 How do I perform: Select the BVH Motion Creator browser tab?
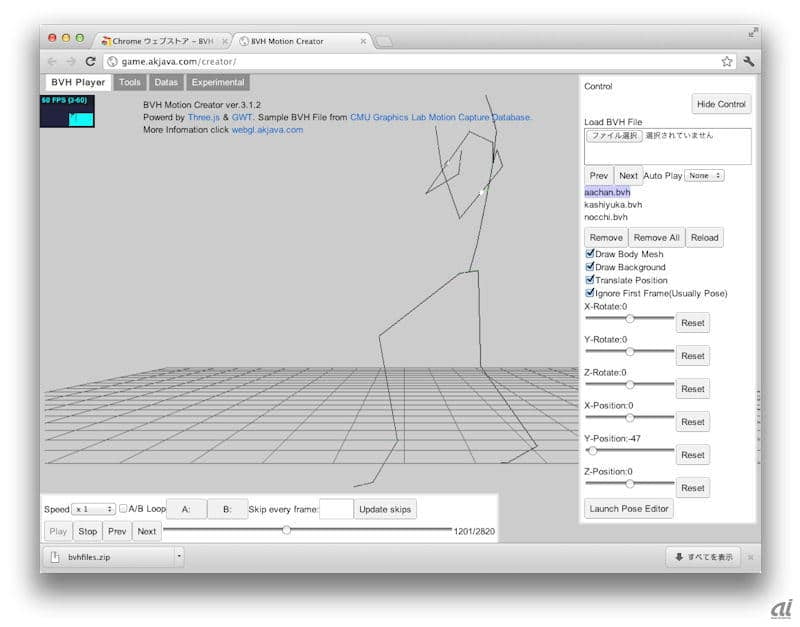click(x=304, y=41)
